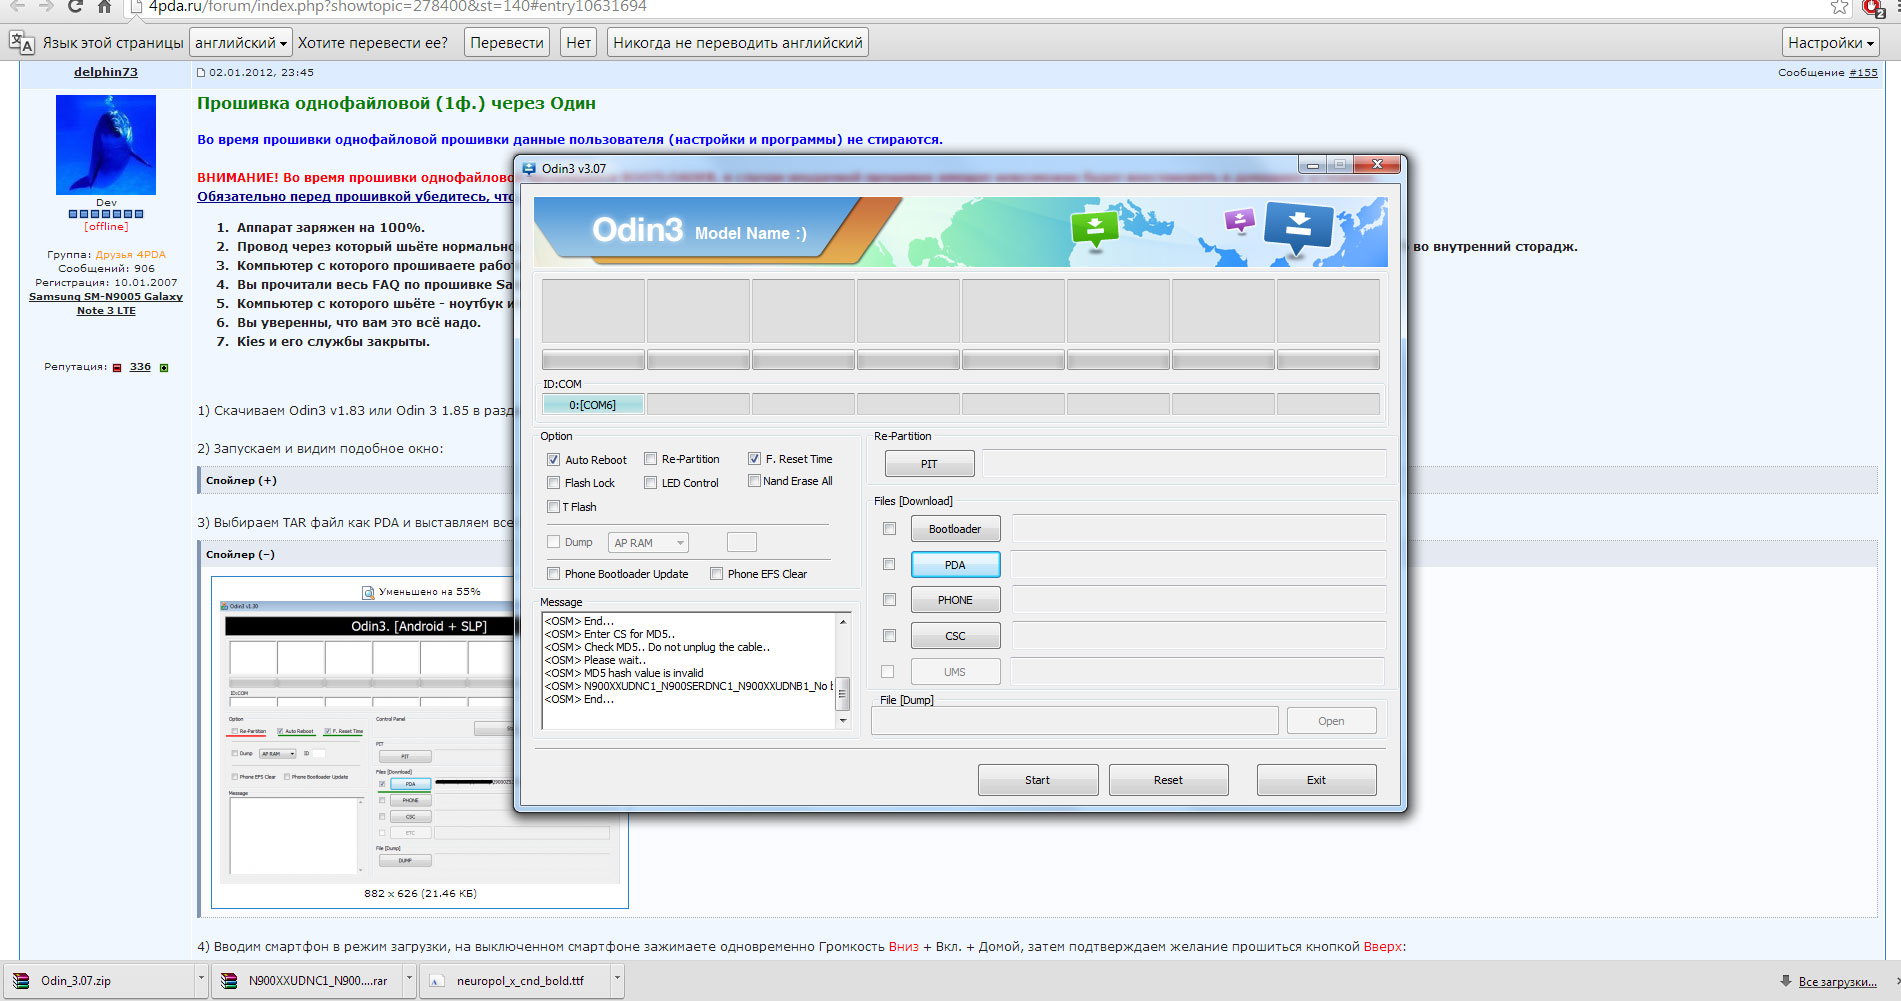Toggle the F. Reset Time checkbox
The height and width of the screenshot is (1001, 1901).
pos(754,459)
